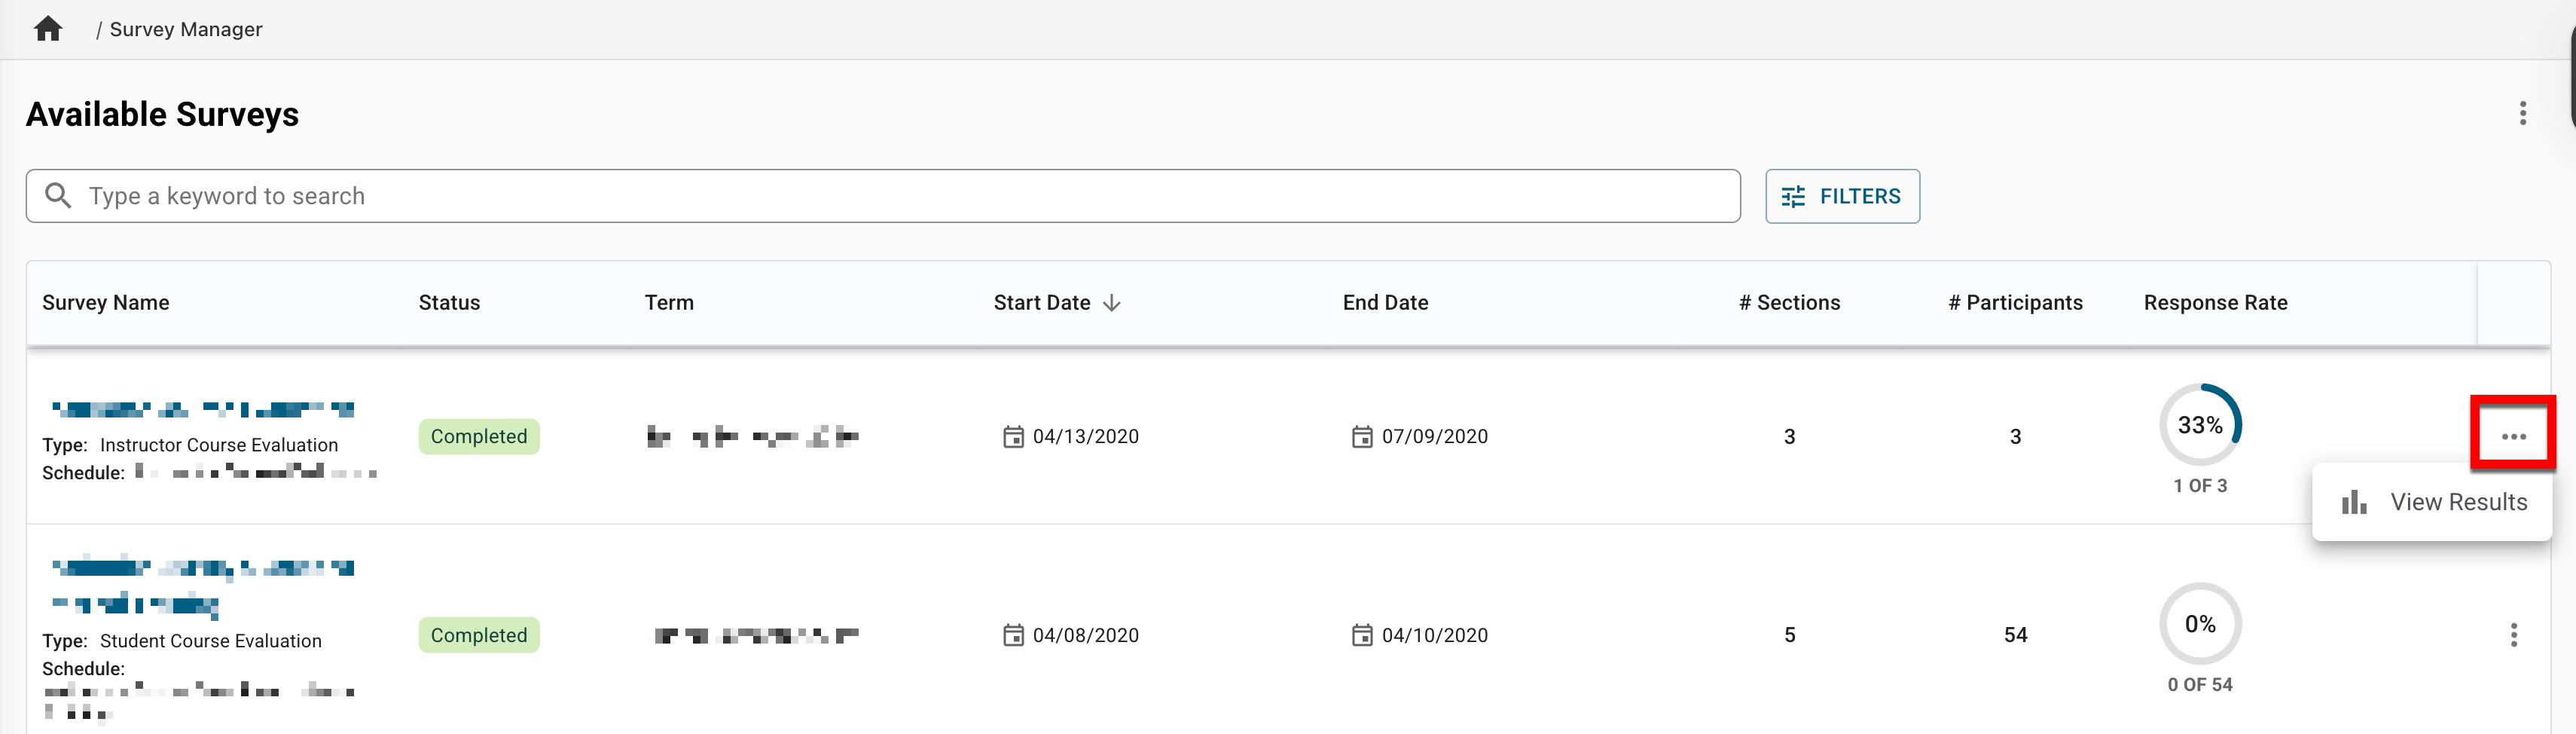Click the Home icon in breadcrumb
The width and height of the screenshot is (2576, 734).
coord(48,29)
